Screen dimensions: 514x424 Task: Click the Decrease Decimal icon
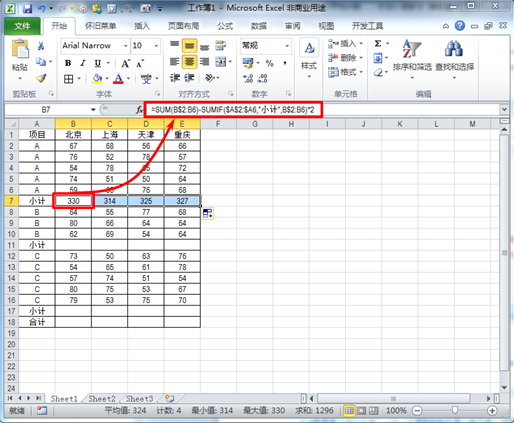tap(263, 79)
